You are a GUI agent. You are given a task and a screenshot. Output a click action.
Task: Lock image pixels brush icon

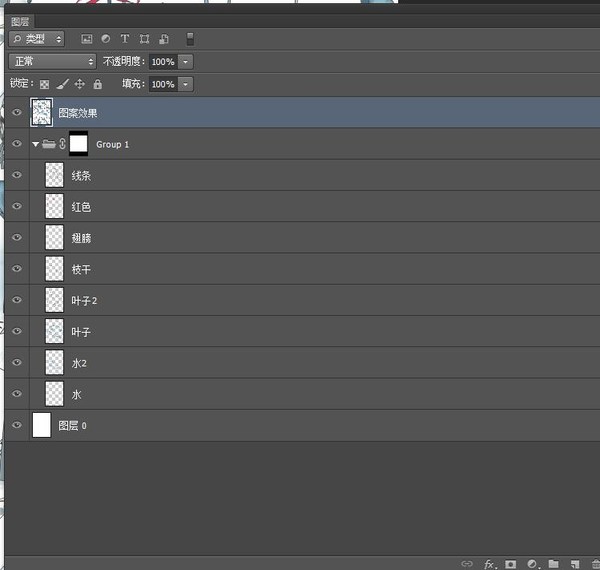point(63,84)
